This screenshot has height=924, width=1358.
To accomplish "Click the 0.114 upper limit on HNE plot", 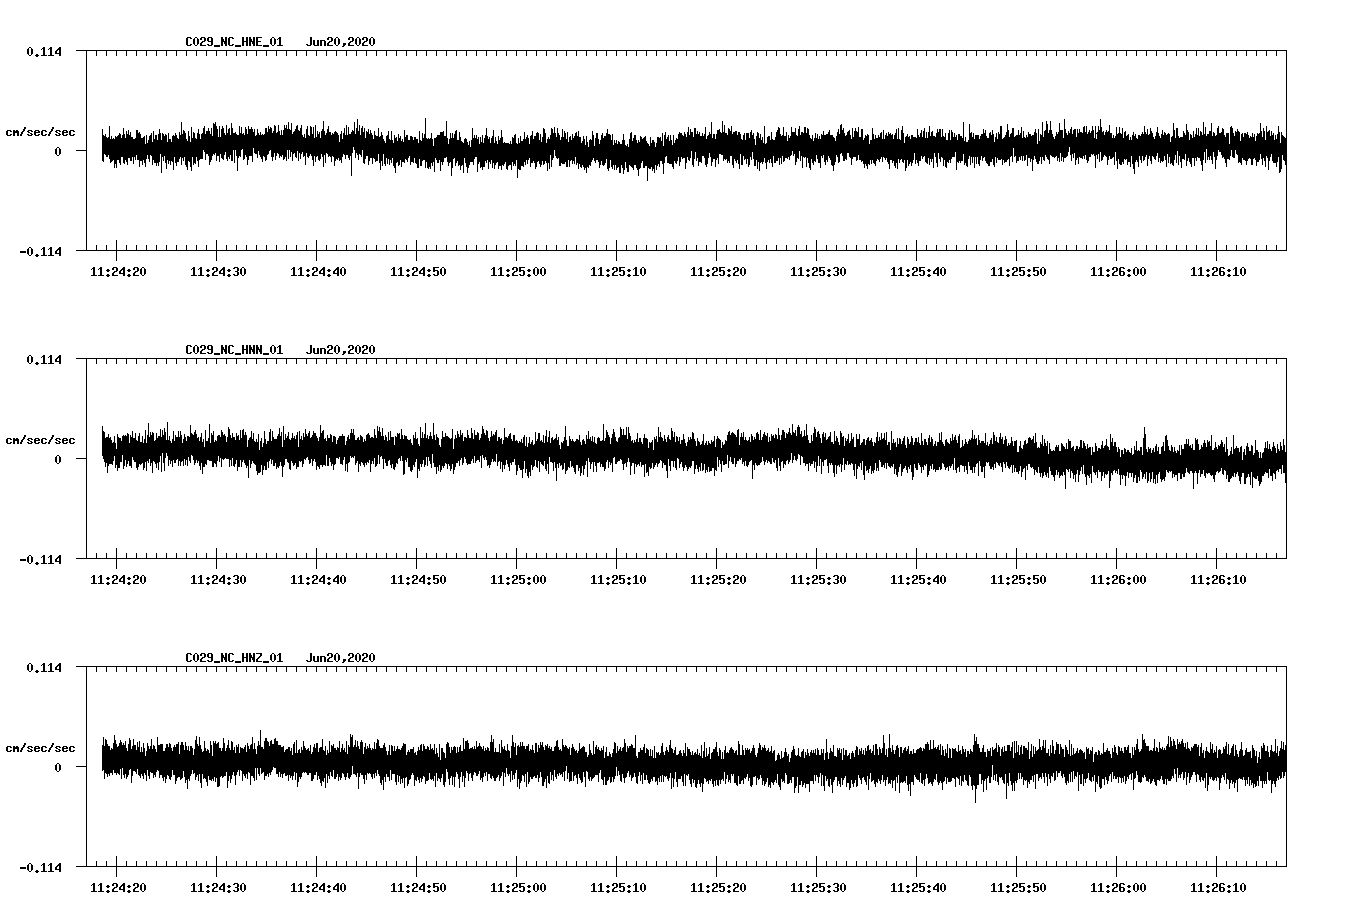I will (44, 51).
